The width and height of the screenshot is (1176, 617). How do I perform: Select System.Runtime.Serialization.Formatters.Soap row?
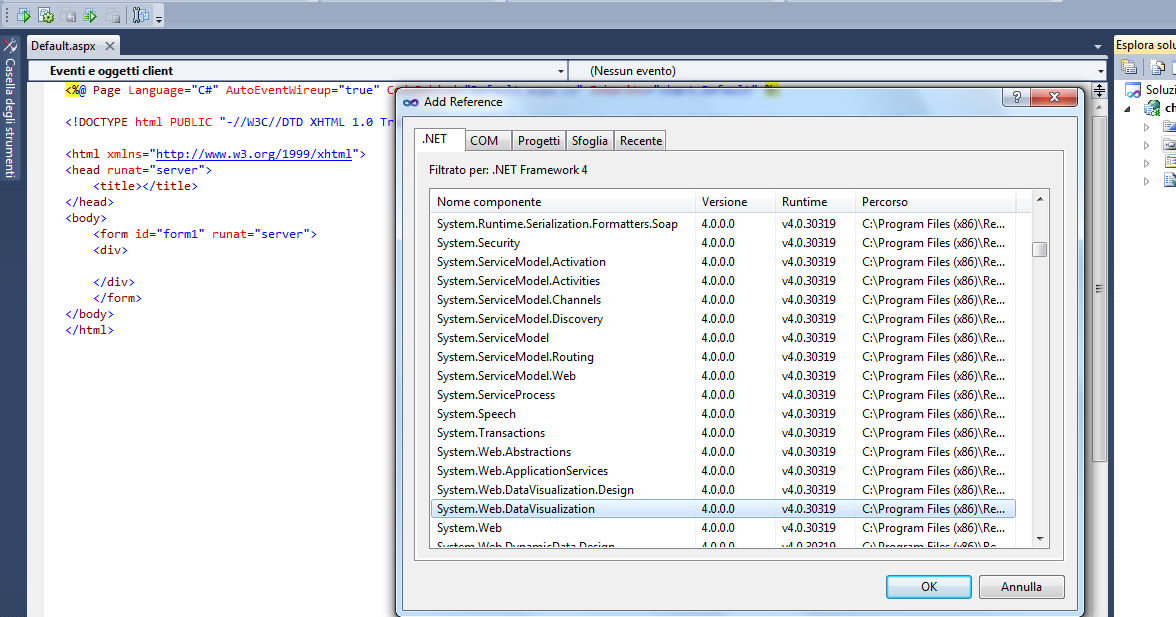point(723,223)
